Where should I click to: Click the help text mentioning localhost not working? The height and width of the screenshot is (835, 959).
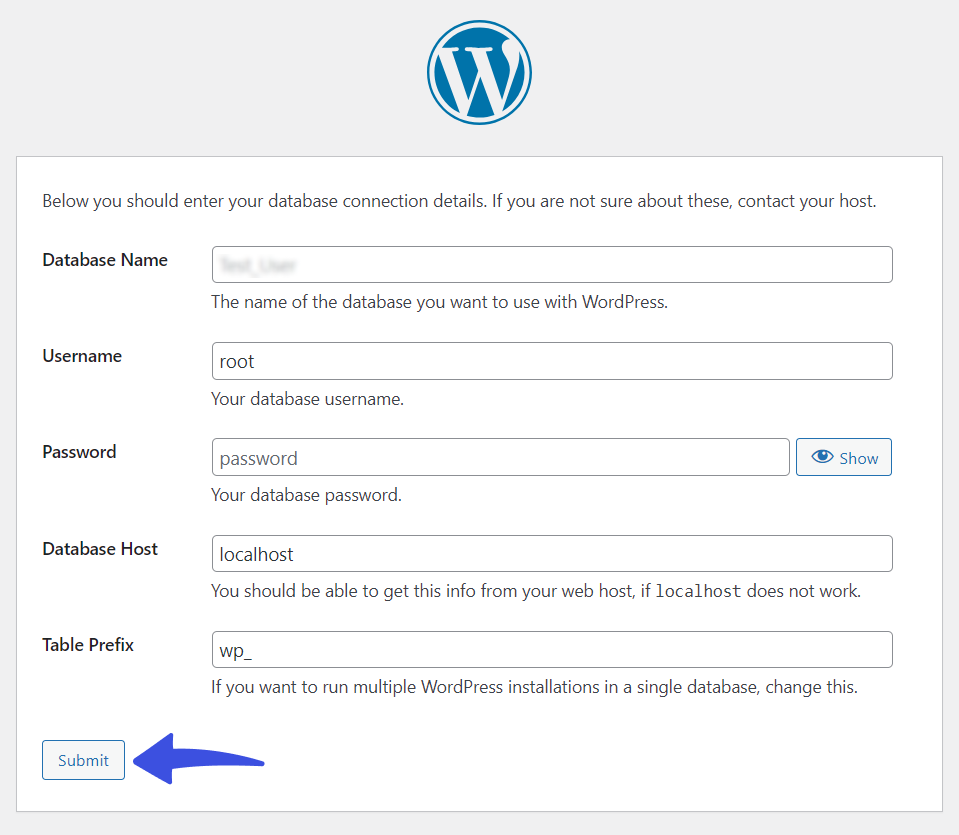point(536,591)
